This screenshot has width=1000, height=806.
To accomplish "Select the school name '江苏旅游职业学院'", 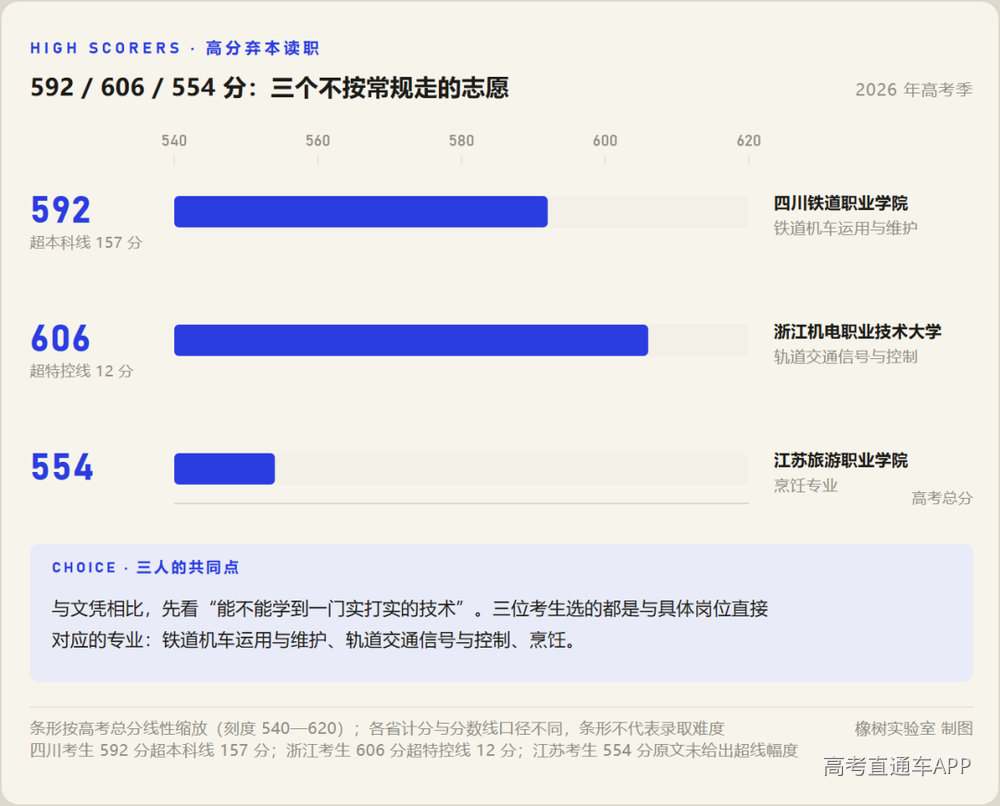I will point(841,460).
